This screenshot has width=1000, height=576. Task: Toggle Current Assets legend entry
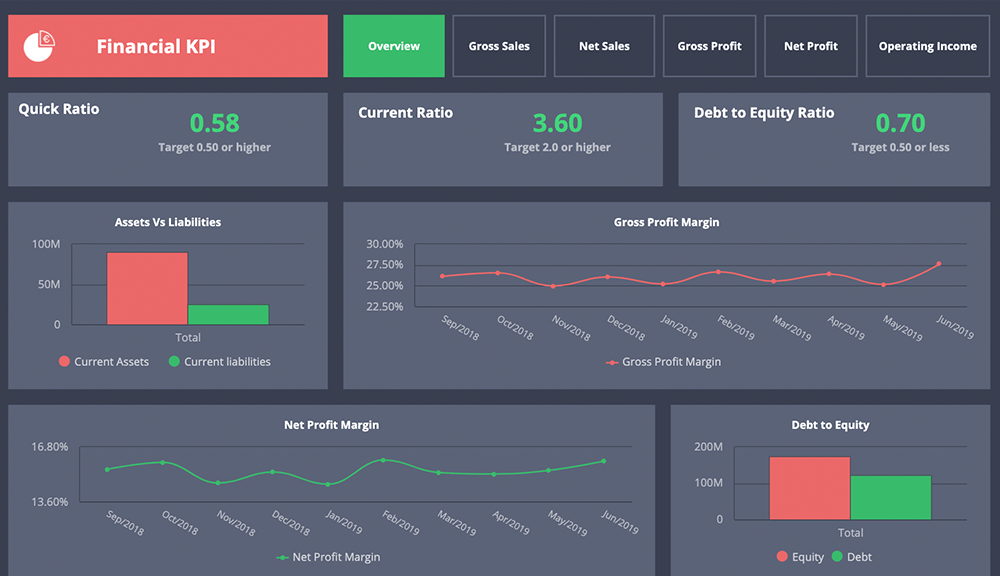[x=104, y=362]
